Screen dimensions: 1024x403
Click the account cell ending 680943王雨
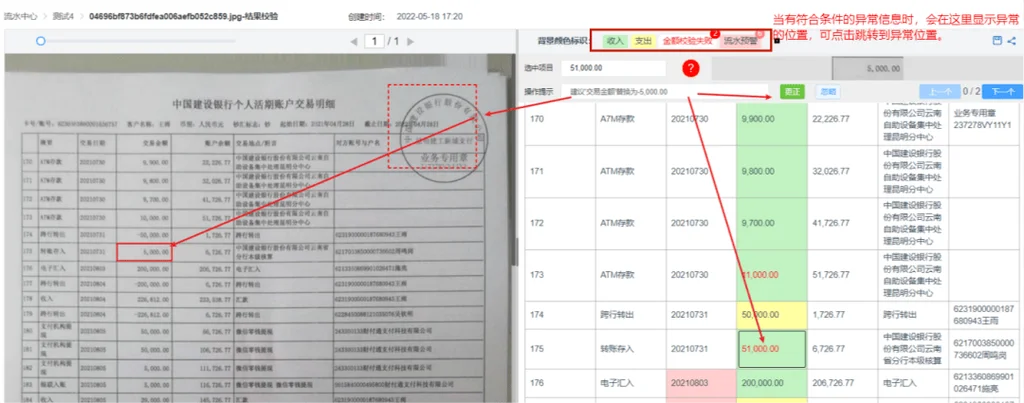(x=983, y=315)
